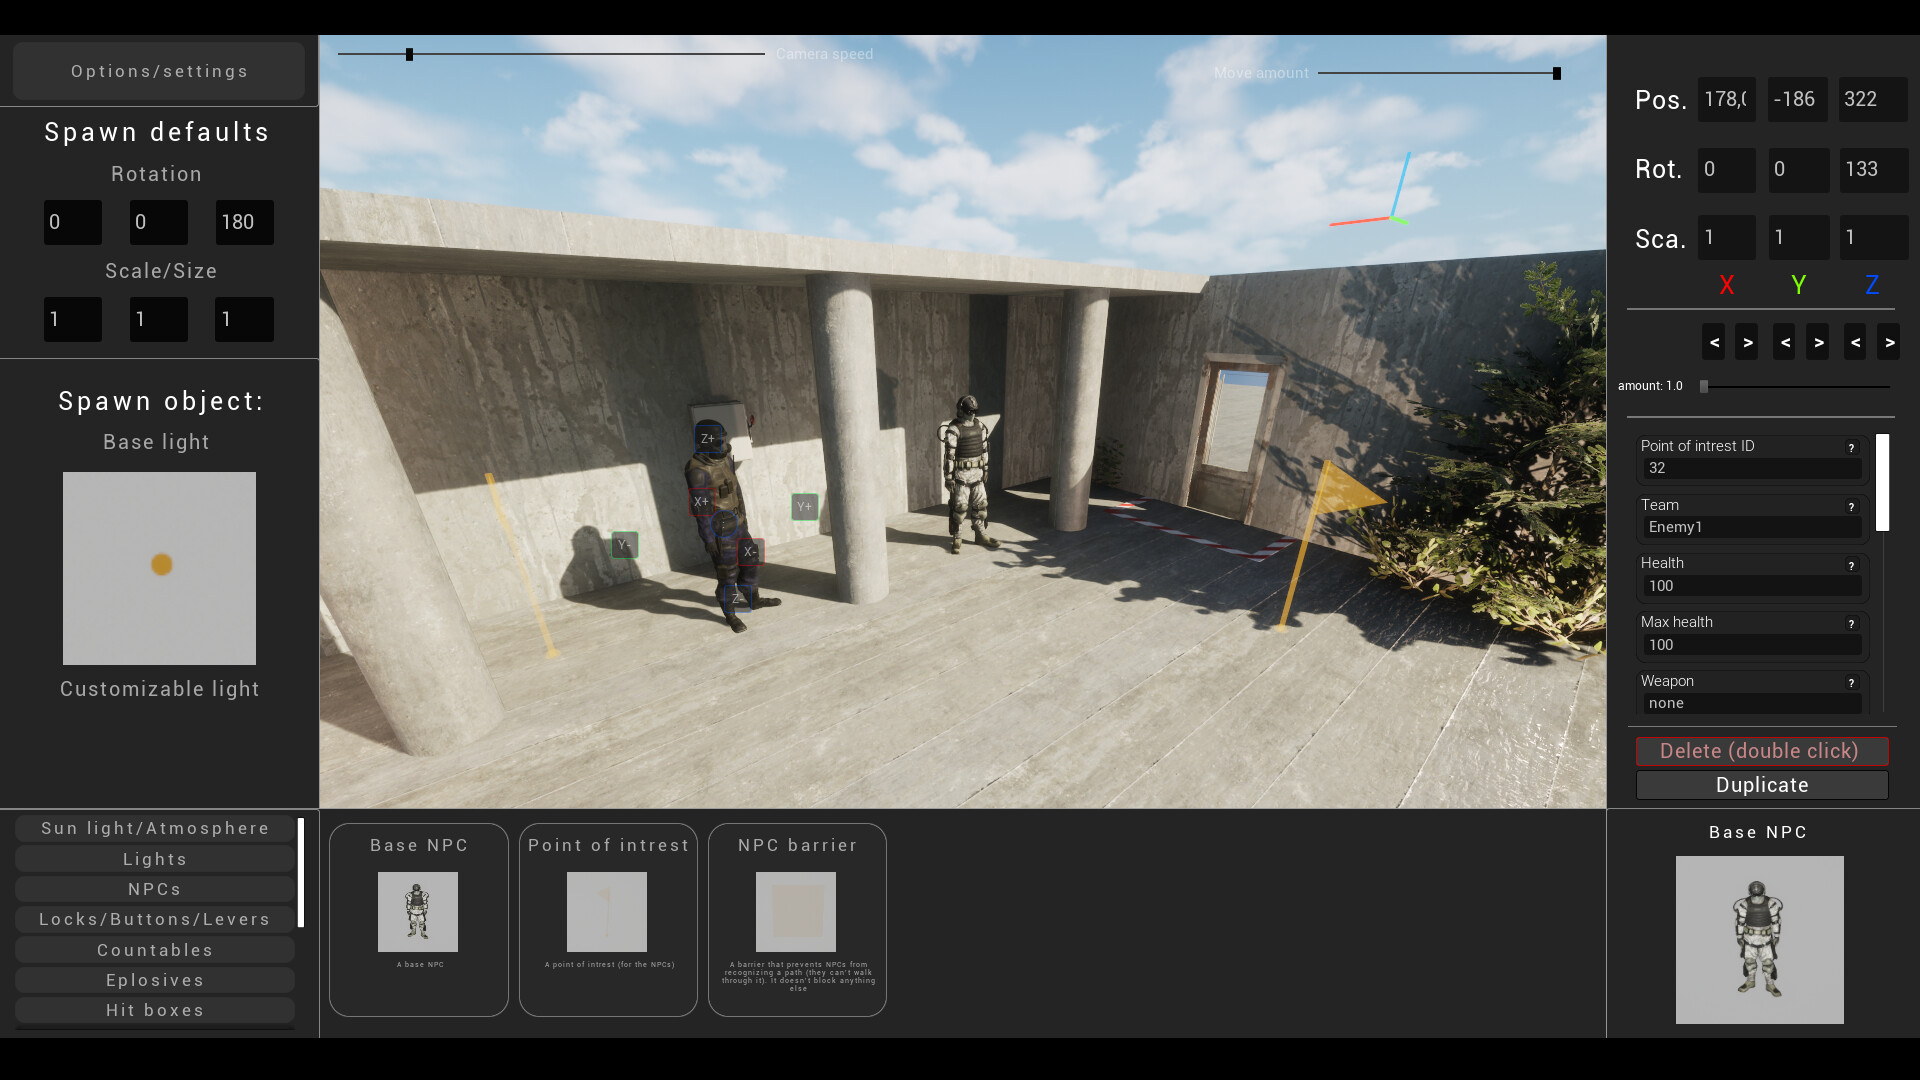The image size is (1920, 1080).
Task: Adjust the amount 1.0 slider
Action: 1796,386
